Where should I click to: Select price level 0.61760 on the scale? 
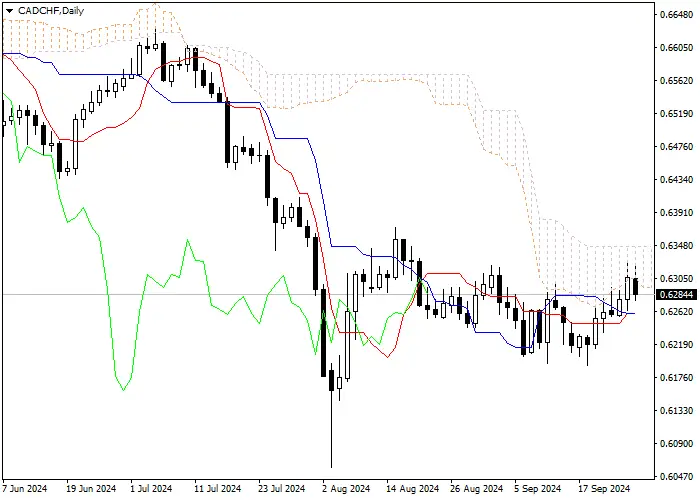point(677,378)
